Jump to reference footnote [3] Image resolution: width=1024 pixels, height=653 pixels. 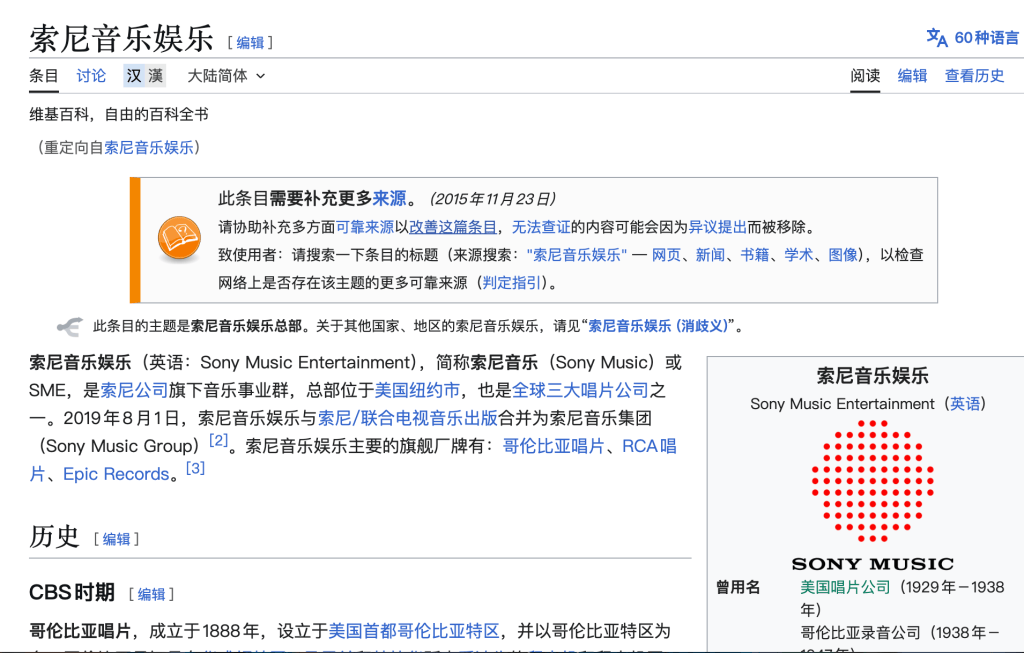coord(195,469)
